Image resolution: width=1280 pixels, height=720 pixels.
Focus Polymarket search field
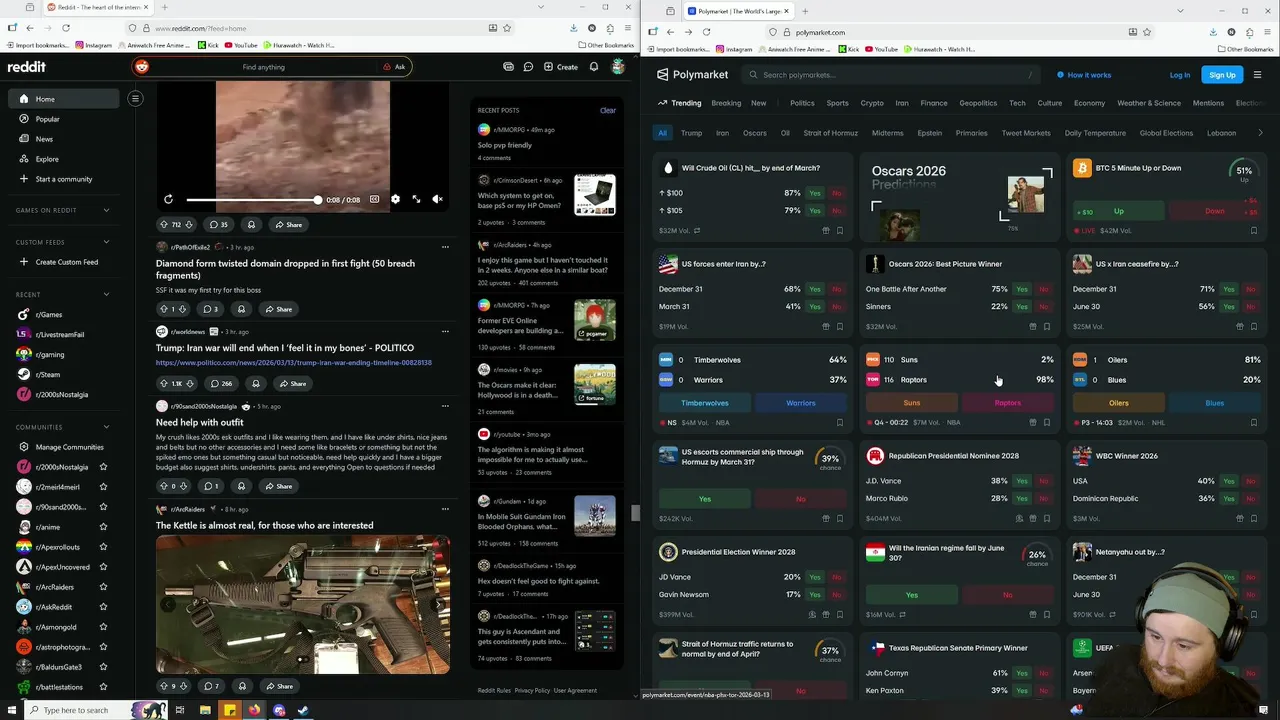tap(892, 75)
